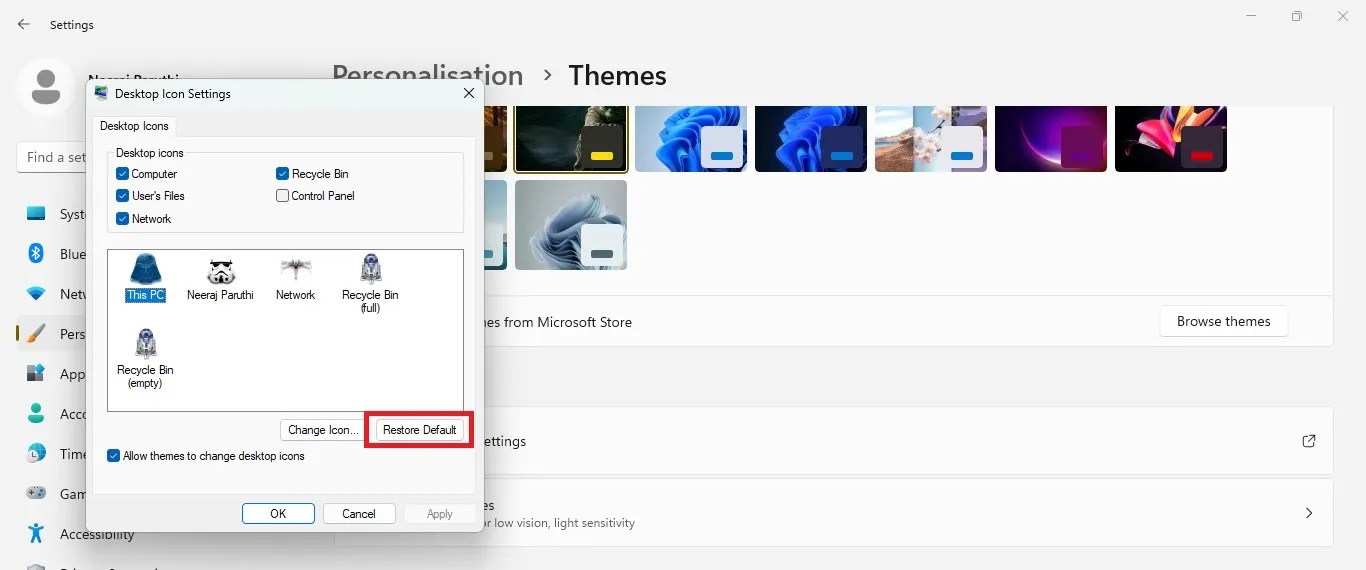Image resolution: width=1366 pixels, height=570 pixels.
Task: Select the colorful flower red accent theme
Action: pos(1171,138)
